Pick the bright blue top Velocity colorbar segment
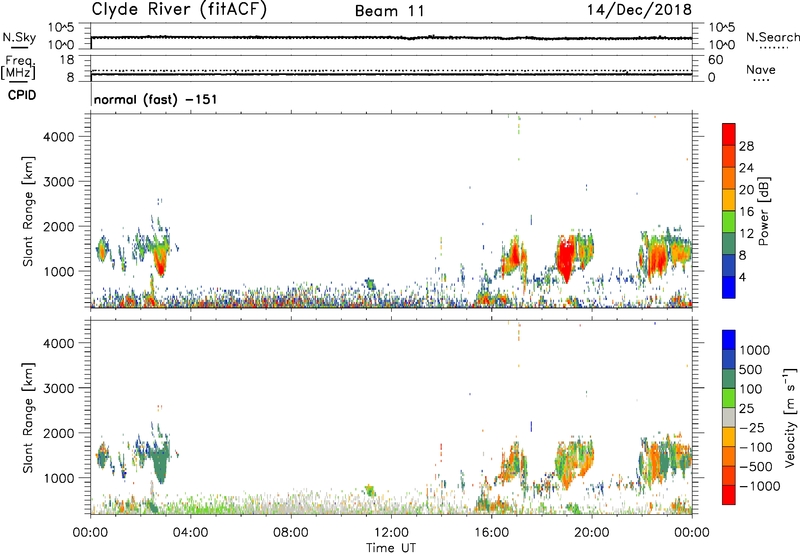800x554 pixels. pyautogui.click(x=729, y=340)
